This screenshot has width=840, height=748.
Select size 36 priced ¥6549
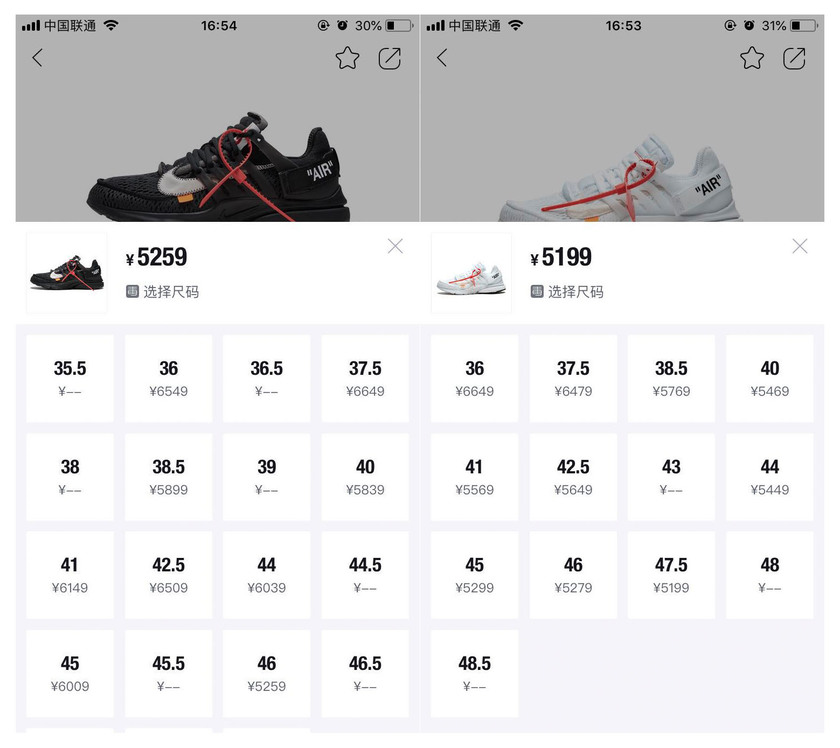[168, 378]
